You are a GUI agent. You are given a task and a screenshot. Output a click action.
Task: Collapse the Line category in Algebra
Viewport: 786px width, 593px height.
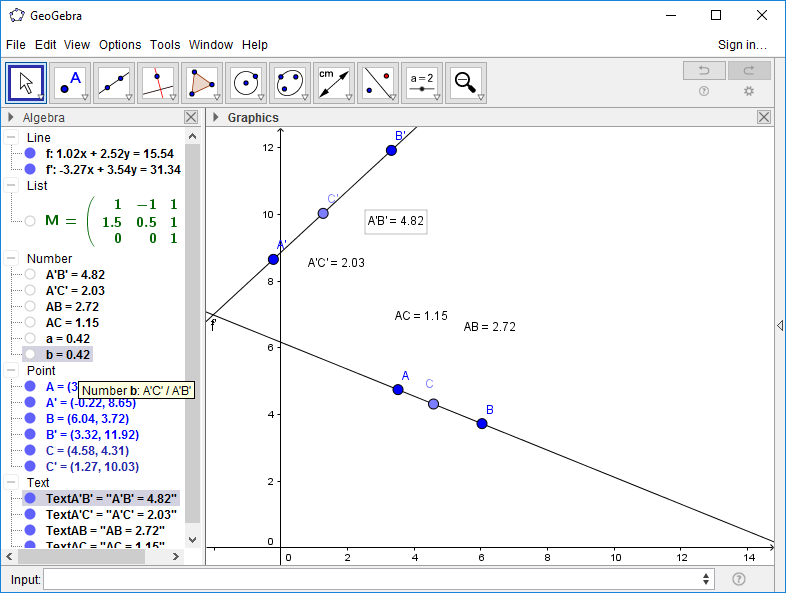tap(11, 137)
